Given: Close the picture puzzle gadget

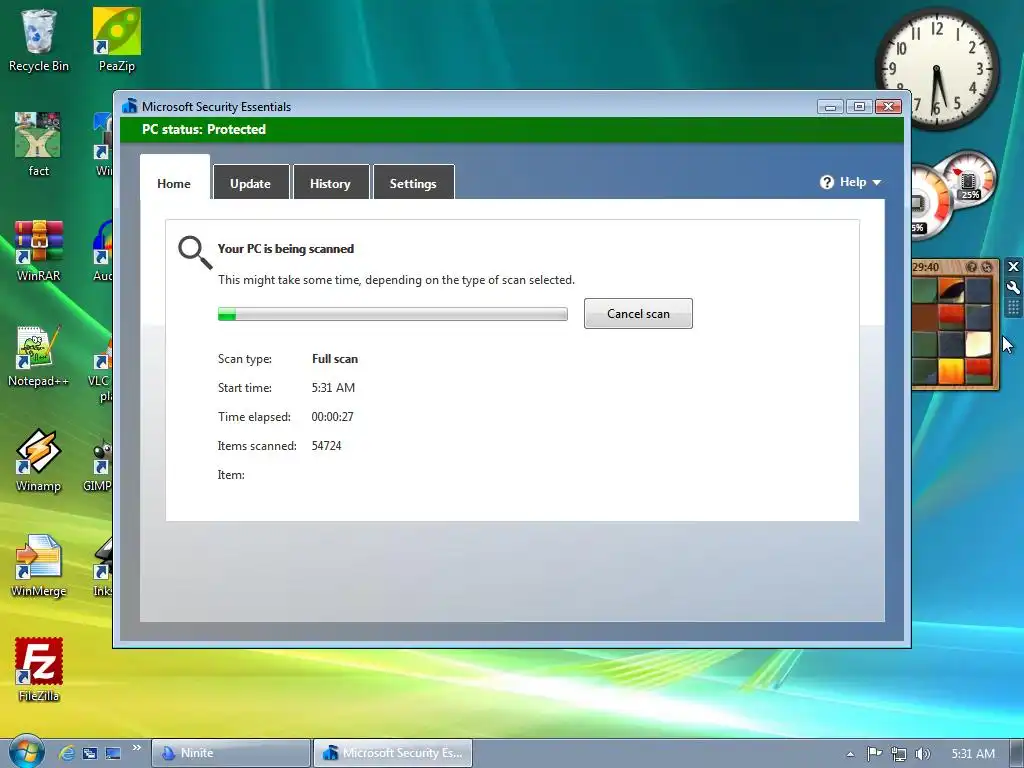Looking at the screenshot, I should (x=1014, y=266).
